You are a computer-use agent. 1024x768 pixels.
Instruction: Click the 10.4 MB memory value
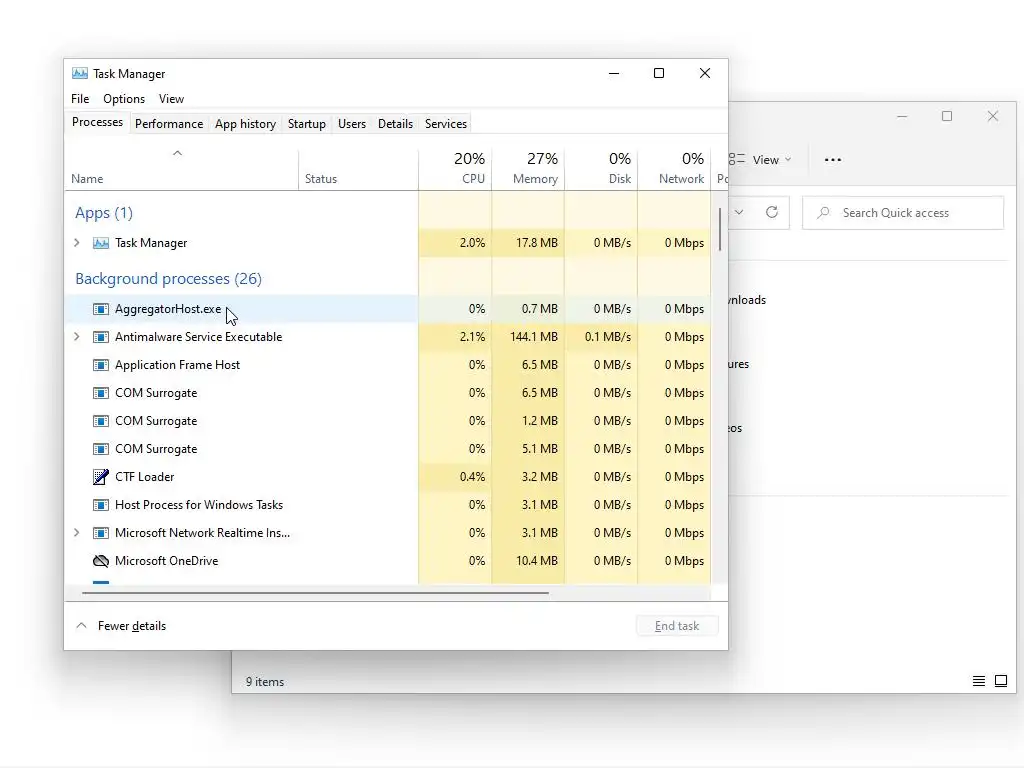(537, 561)
